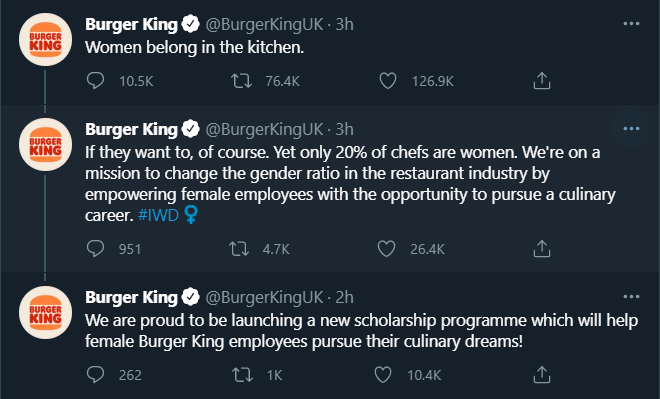This screenshot has height=399, width=660.
Task: Share the first Burger King tweet
Action: 542,80
